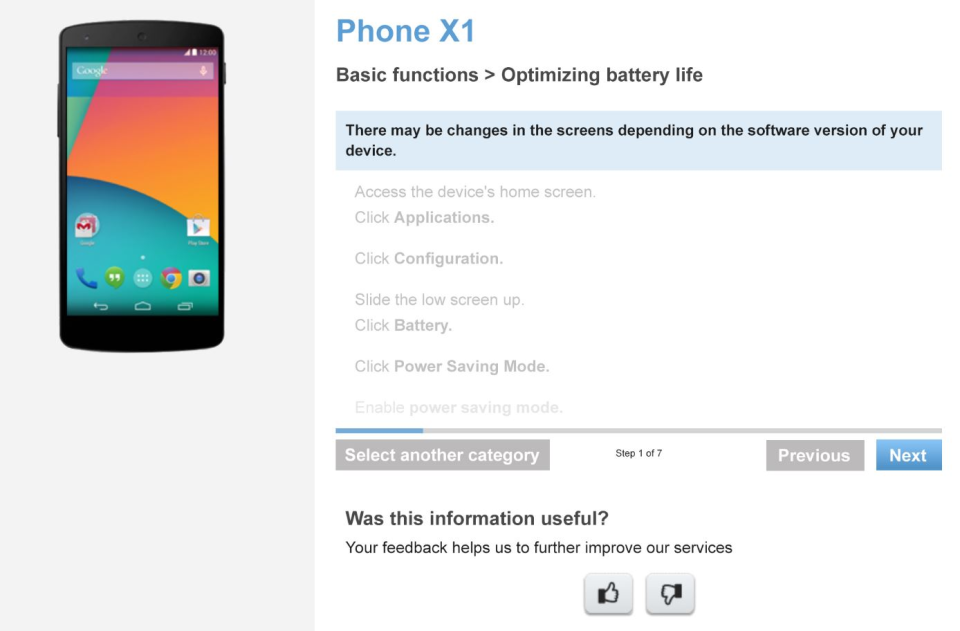The height and width of the screenshot is (631, 960).
Task: Tap the back navigation button on phone
Action: click(100, 306)
